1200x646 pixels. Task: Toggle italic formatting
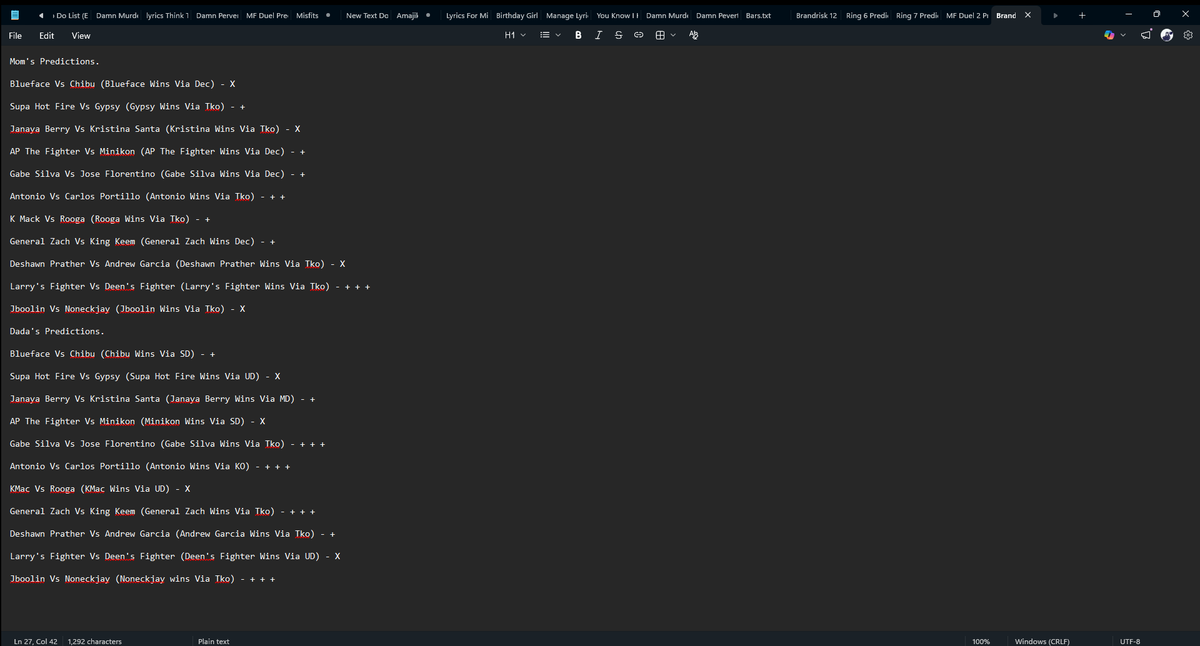598,35
